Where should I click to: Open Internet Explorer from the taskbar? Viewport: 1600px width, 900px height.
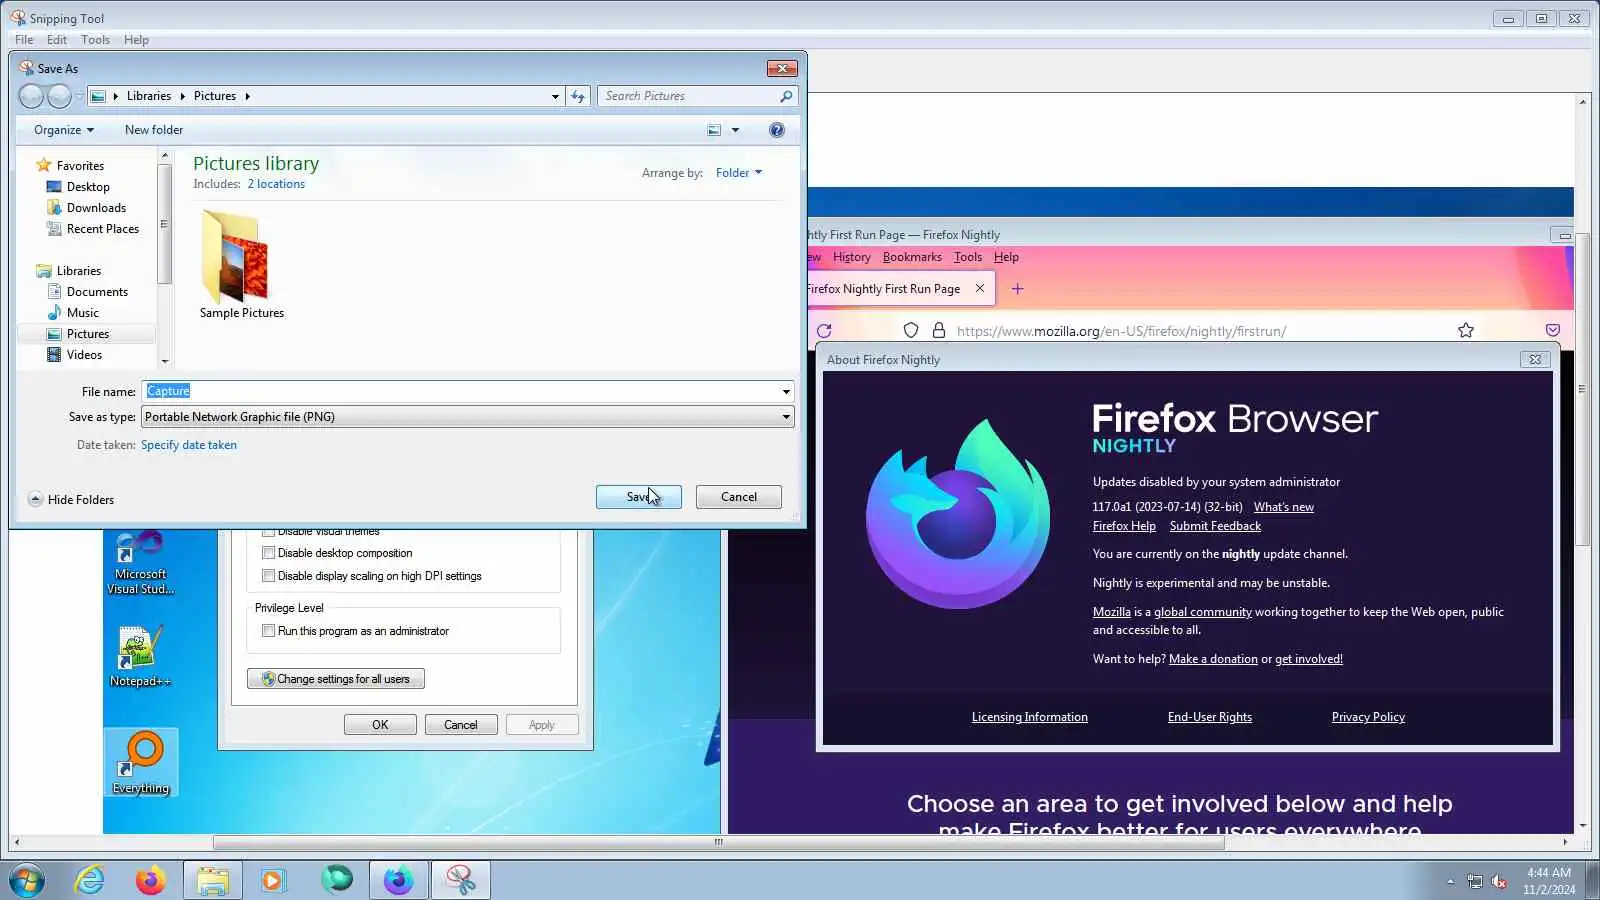coord(90,880)
